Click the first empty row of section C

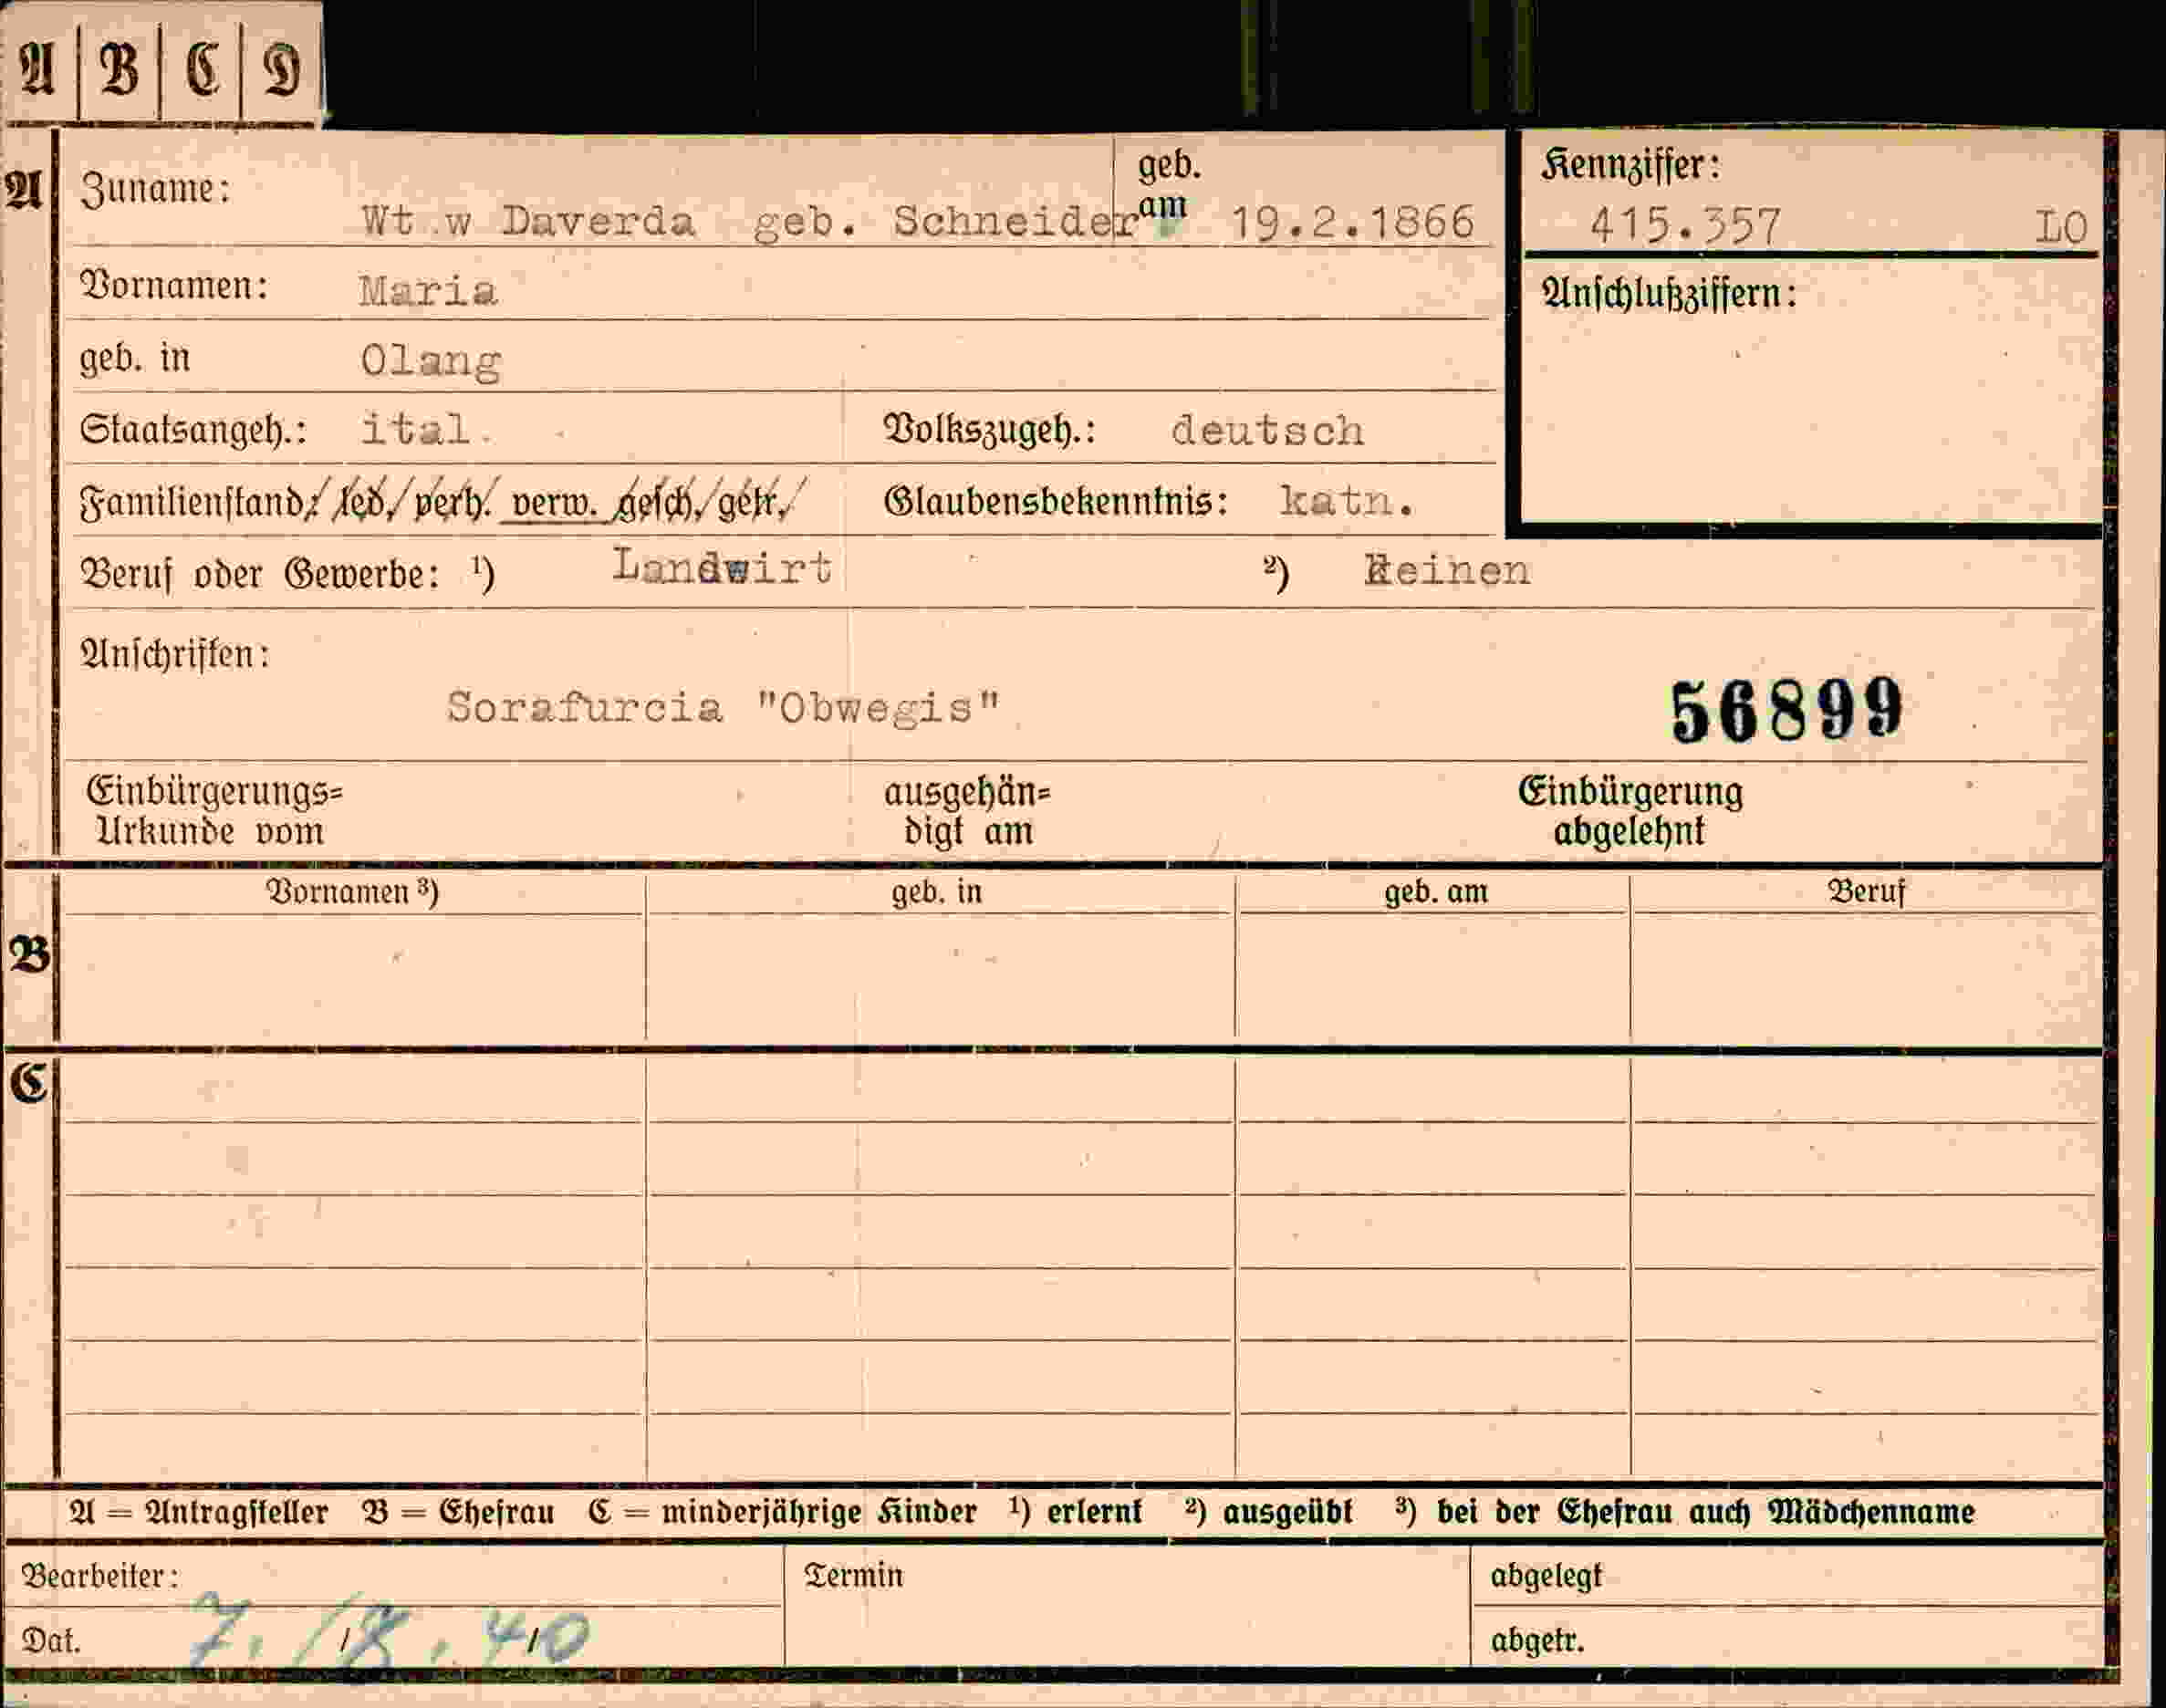click(x=1080, y=1090)
